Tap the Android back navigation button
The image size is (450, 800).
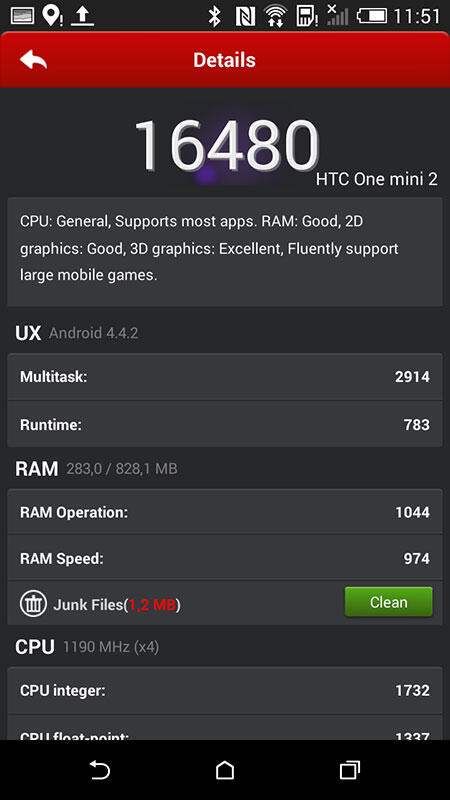pyautogui.click(x=100, y=770)
